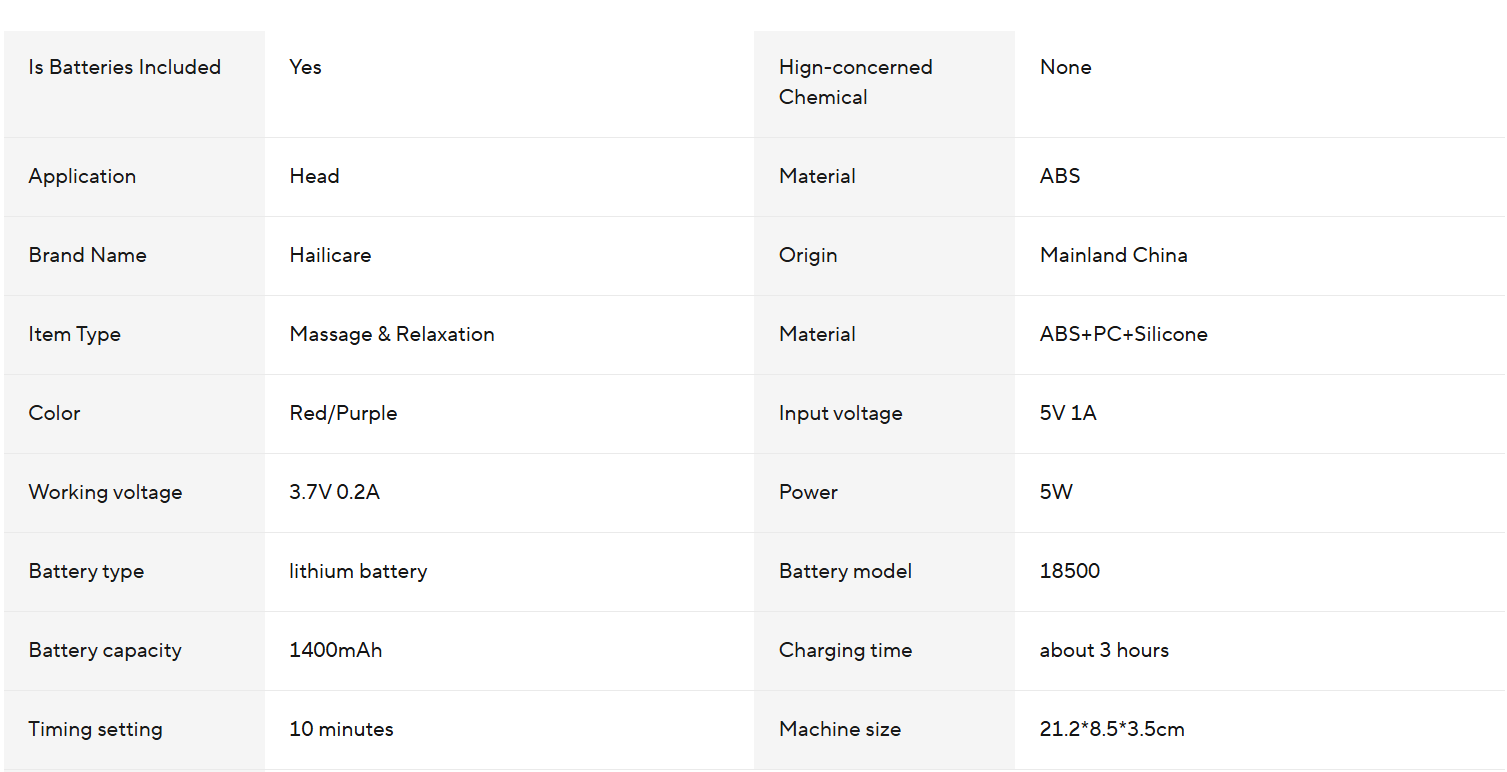
Task: Click the '5W' power value
Action: coord(1056,492)
